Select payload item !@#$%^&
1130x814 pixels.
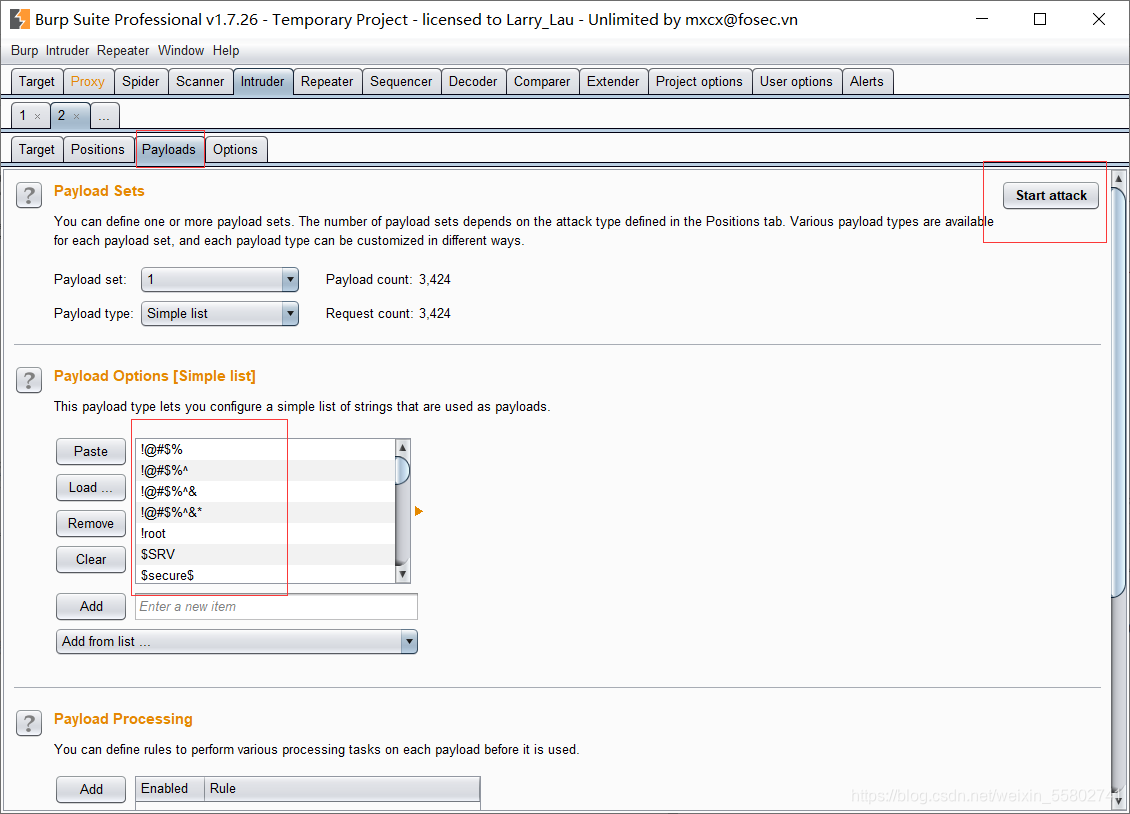pyautogui.click(x=265, y=491)
